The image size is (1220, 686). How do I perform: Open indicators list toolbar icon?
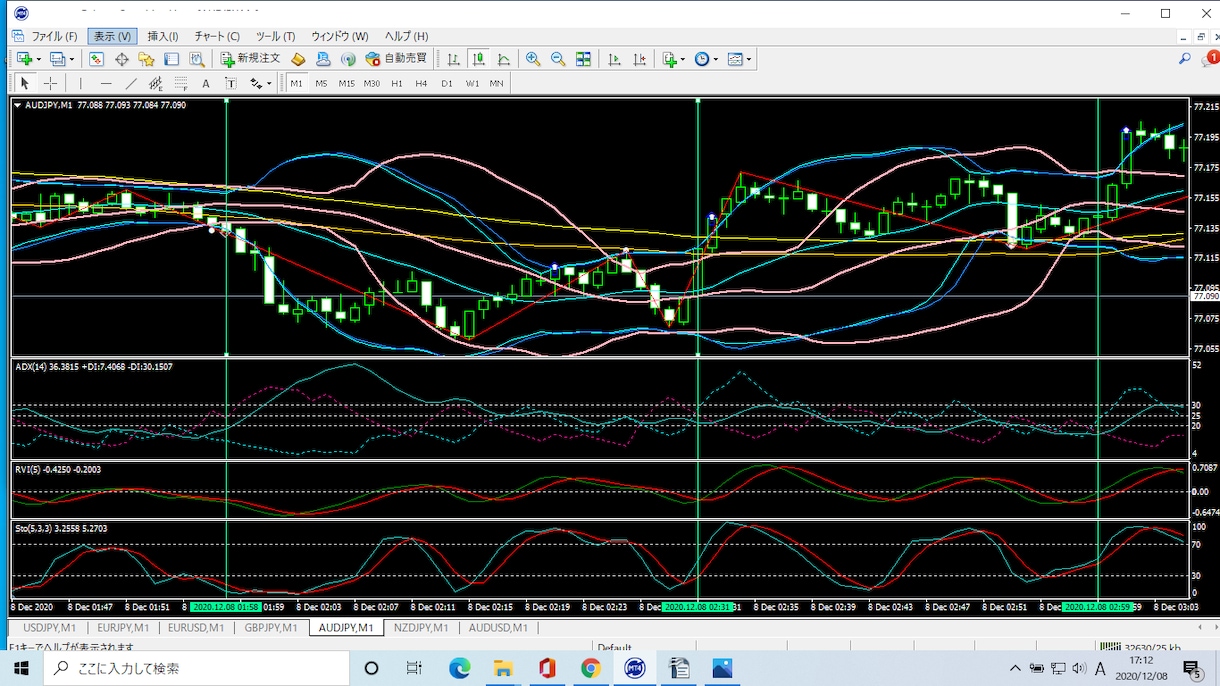(670, 60)
